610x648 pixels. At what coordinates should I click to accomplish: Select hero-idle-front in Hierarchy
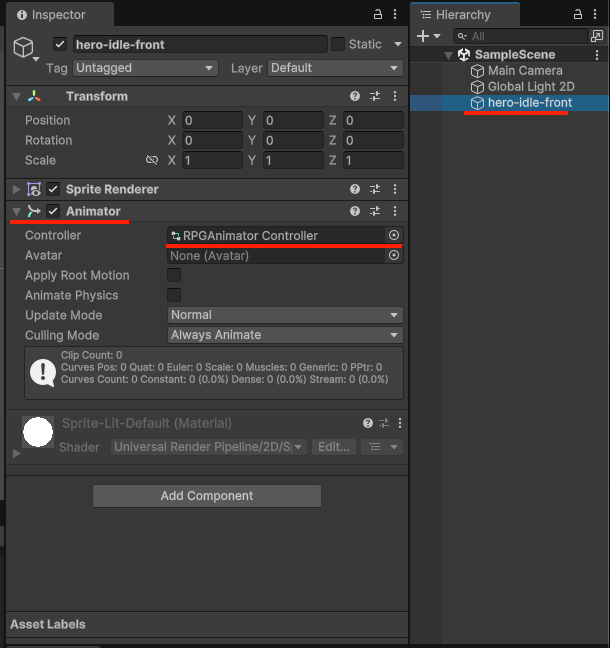530,103
